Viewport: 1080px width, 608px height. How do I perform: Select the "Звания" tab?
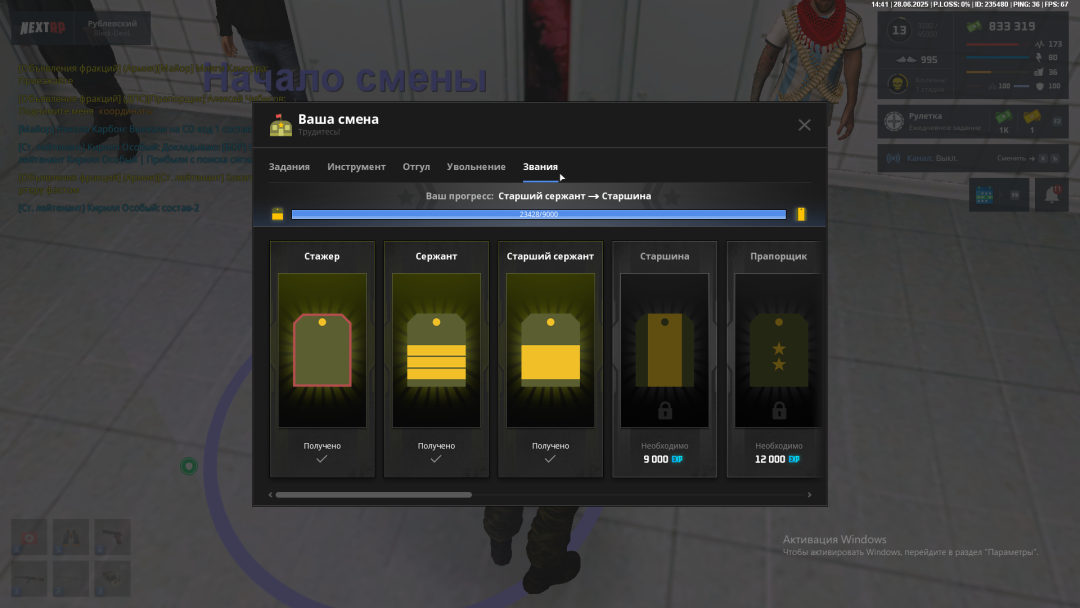[540, 167]
